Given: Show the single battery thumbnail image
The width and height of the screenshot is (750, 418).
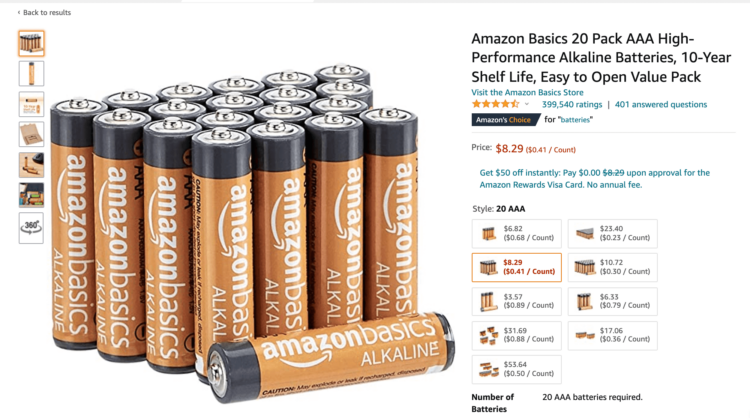Looking at the screenshot, I should pyautogui.click(x=31, y=73).
